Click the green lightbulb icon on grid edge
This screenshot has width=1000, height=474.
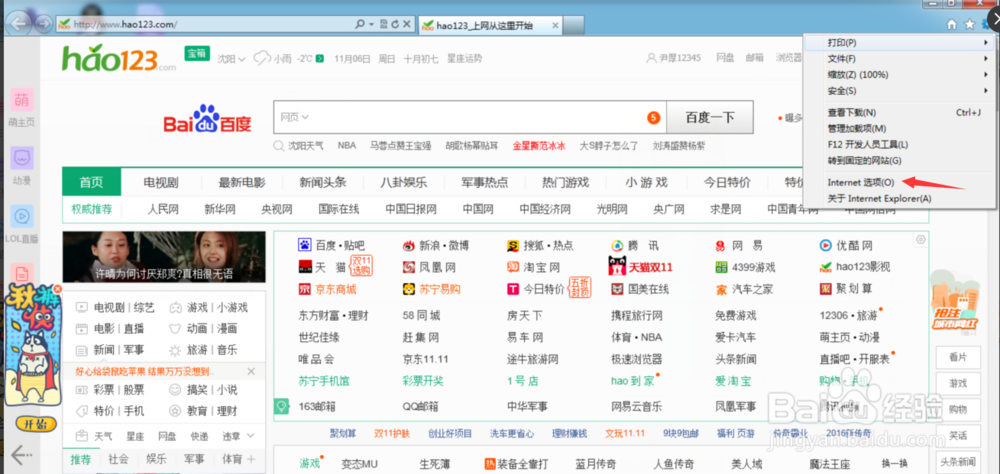point(281,406)
